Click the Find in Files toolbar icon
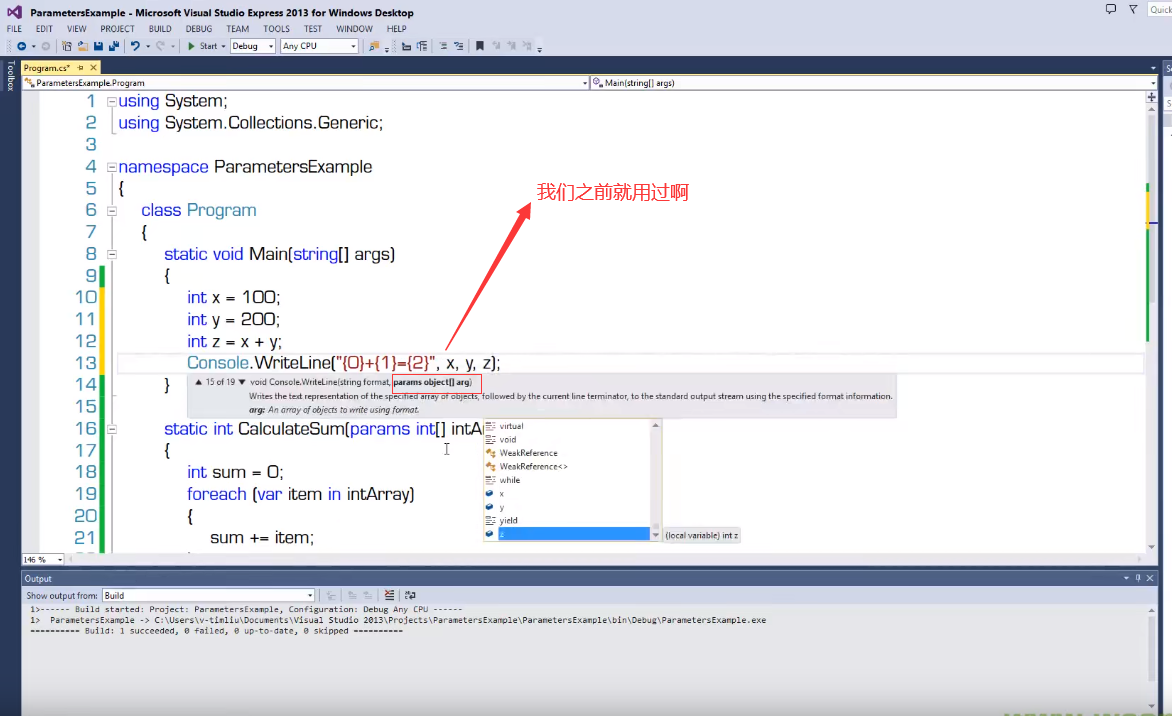The height and width of the screenshot is (716, 1172). (373, 46)
